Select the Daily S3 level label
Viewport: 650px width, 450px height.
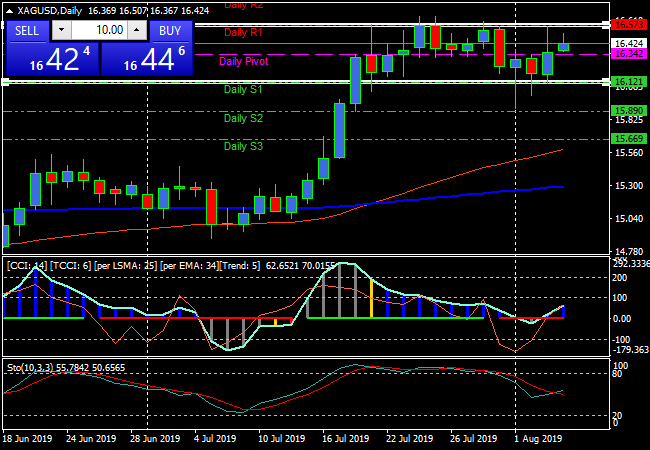(x=243, y=147)
